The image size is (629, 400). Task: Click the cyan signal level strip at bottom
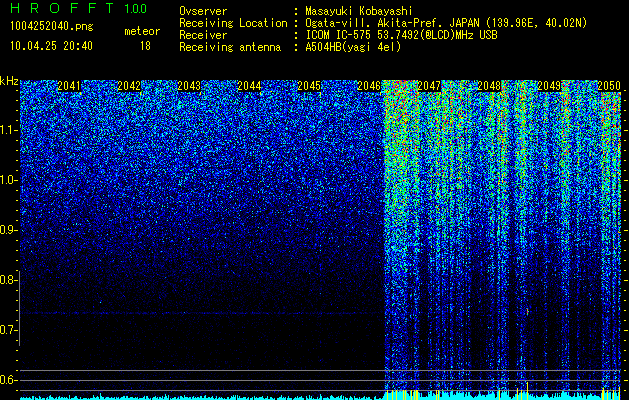(321, 397)
